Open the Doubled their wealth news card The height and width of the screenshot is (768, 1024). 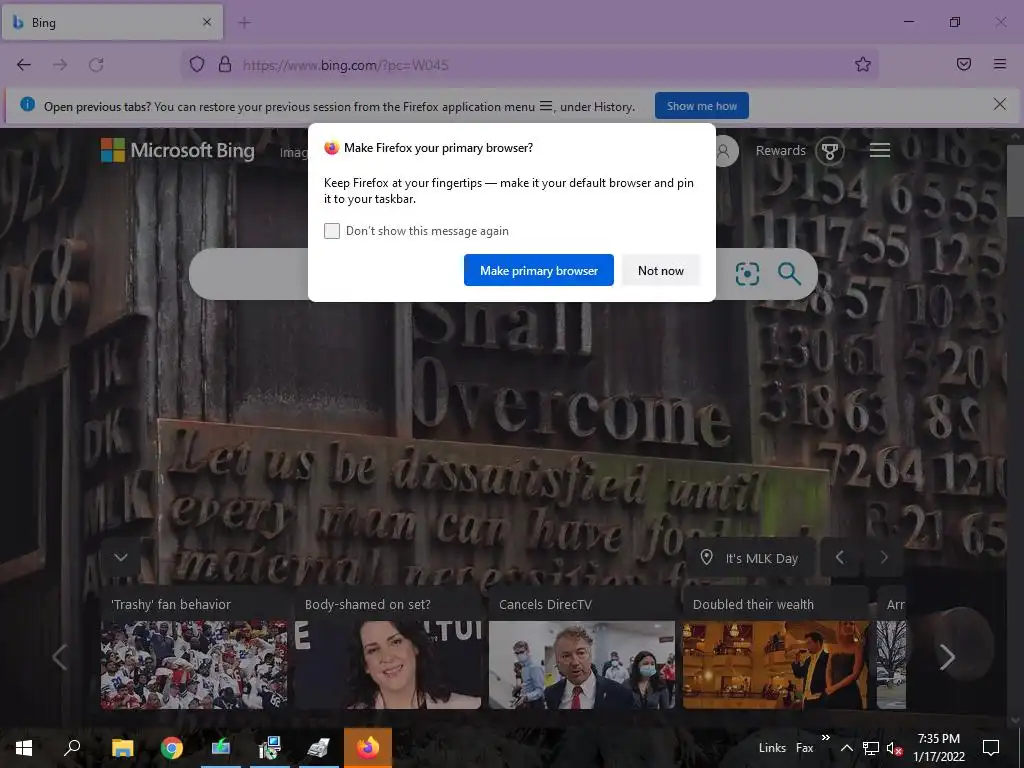tap(776, 647)
